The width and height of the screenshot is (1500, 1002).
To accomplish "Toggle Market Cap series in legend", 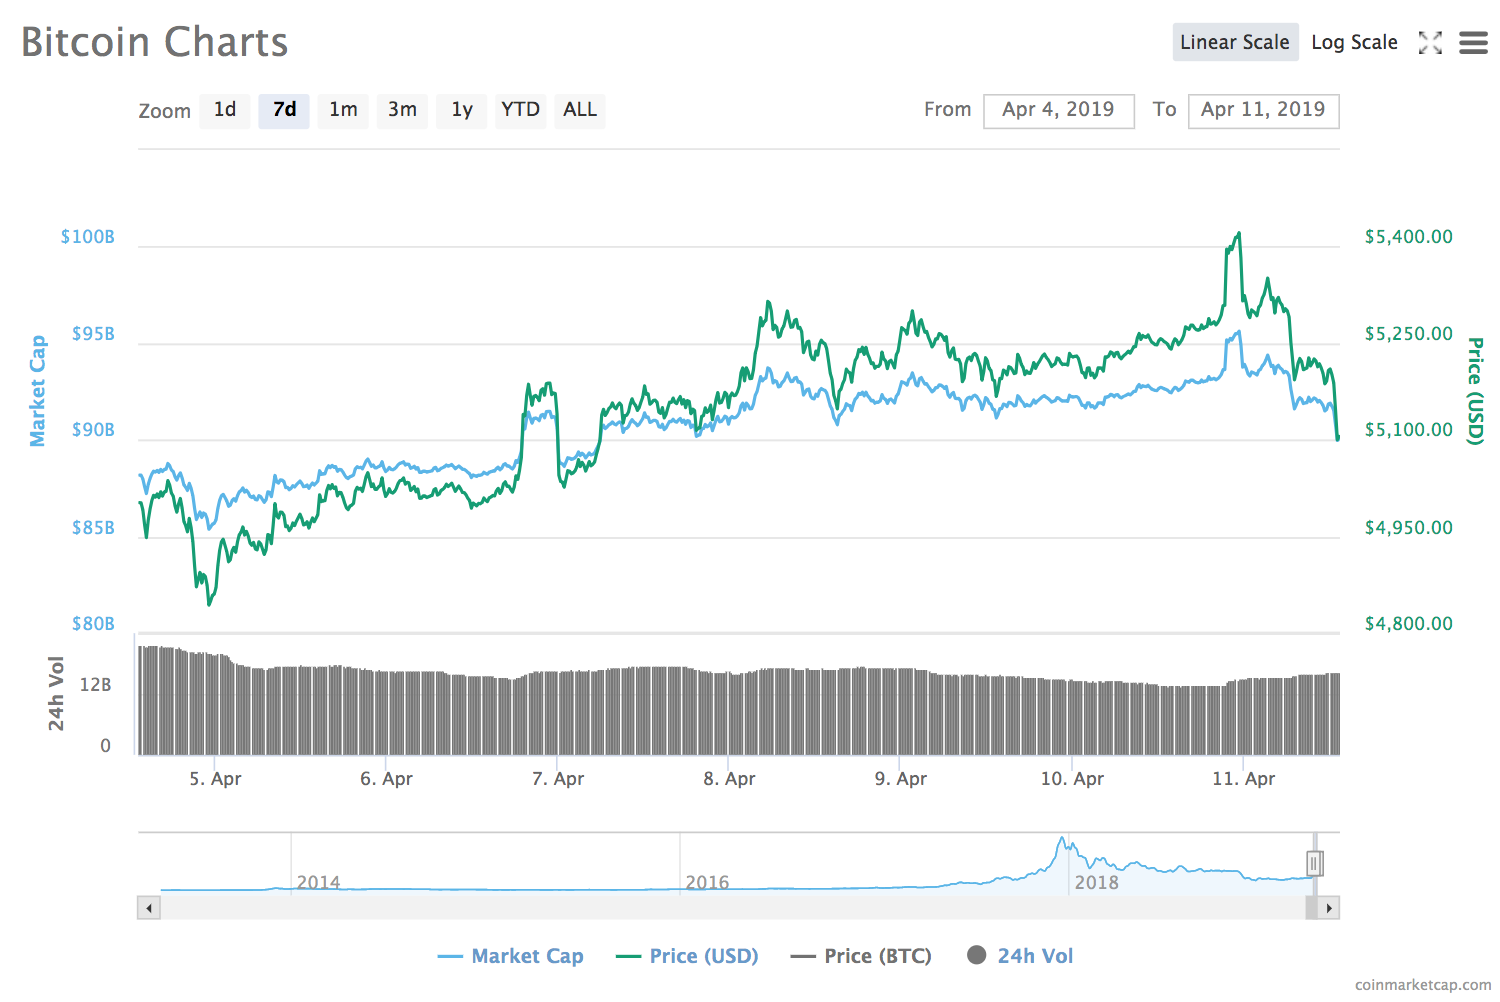I will click(510, 956).
